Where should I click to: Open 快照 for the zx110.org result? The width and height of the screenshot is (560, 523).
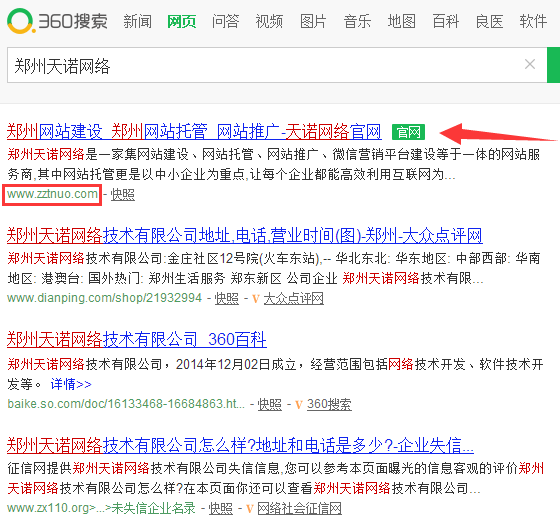coord(220,508)
